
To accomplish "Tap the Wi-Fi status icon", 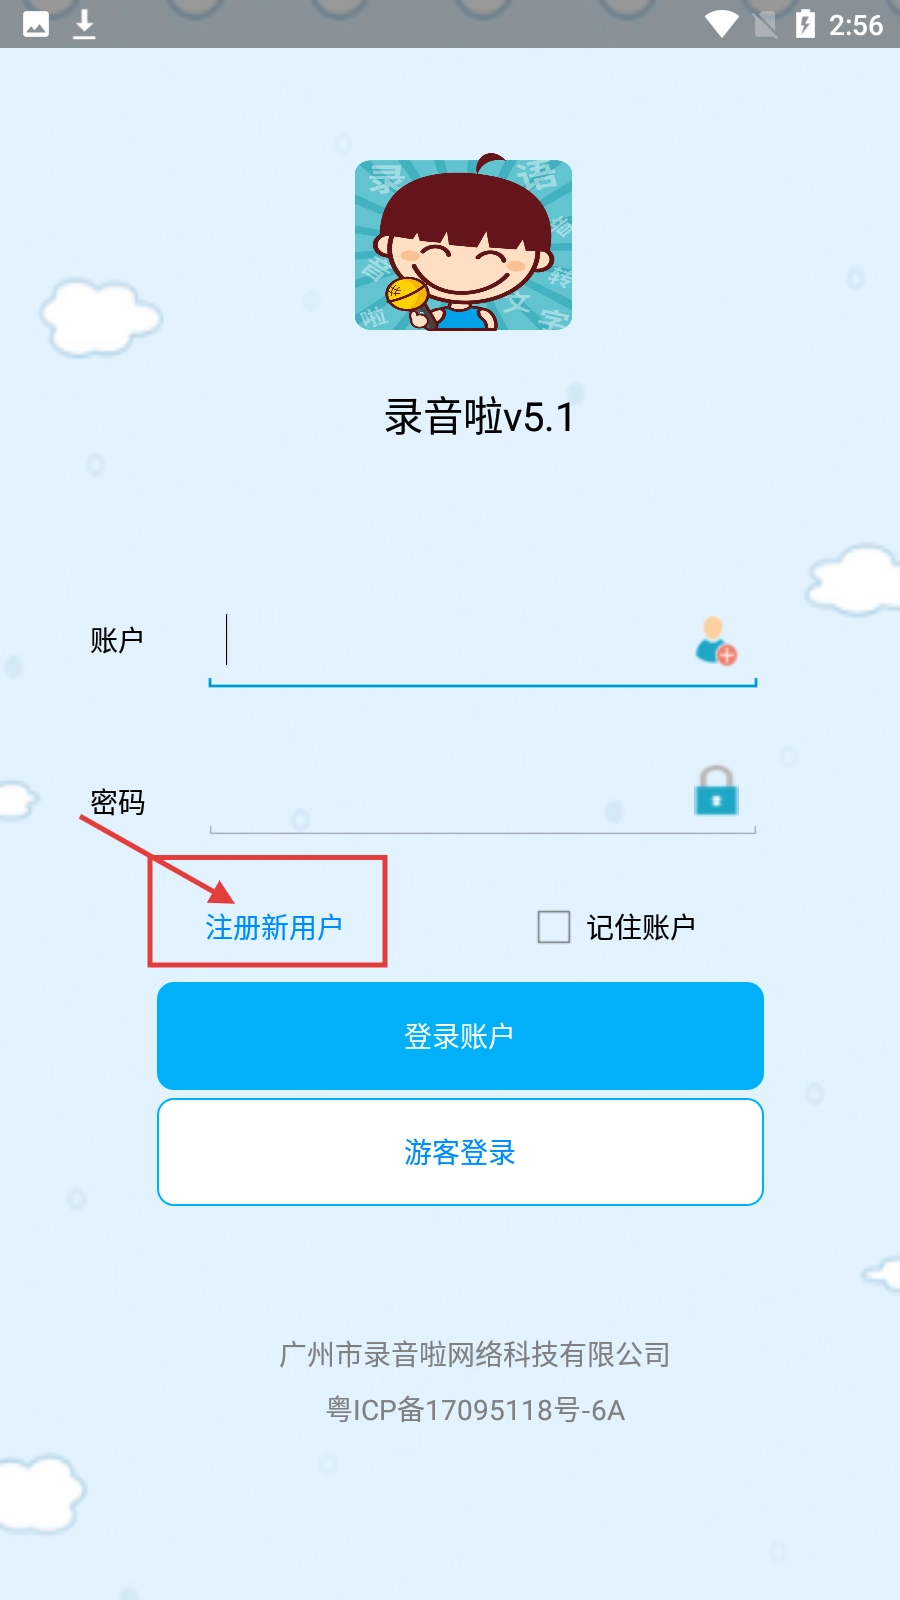I will click(721, 24).
